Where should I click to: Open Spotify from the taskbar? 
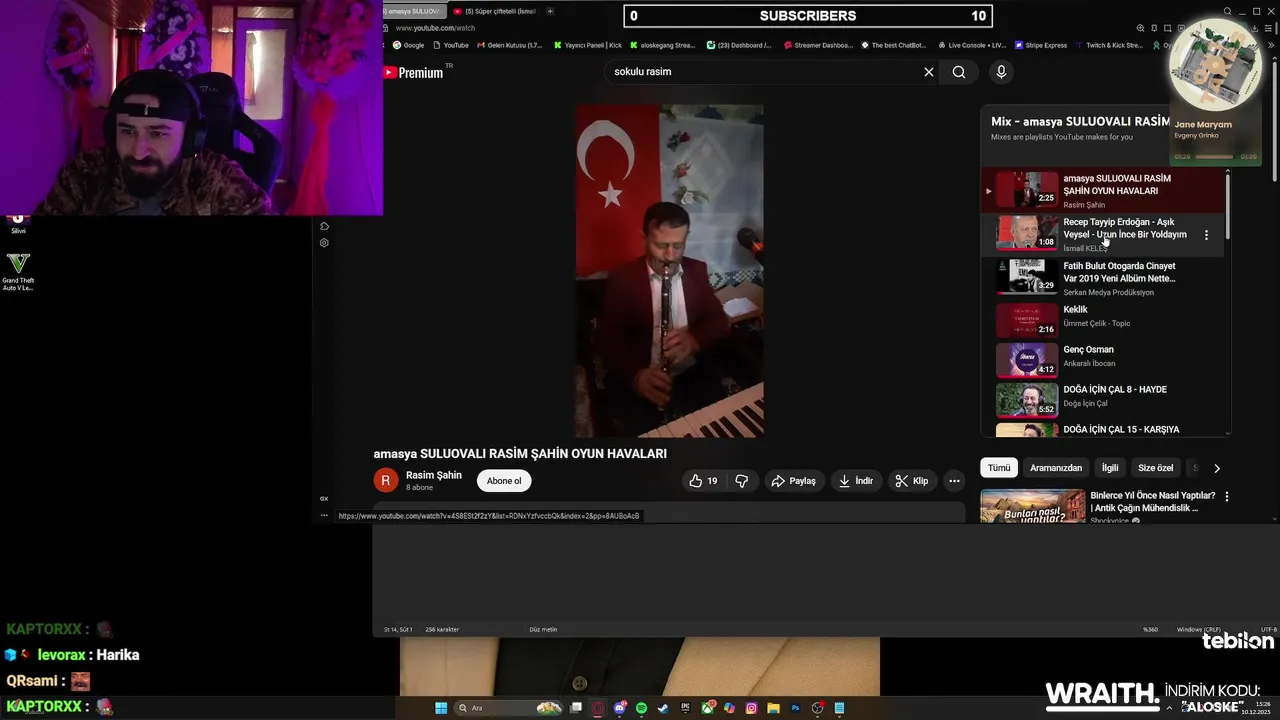(x=641, y=708)
